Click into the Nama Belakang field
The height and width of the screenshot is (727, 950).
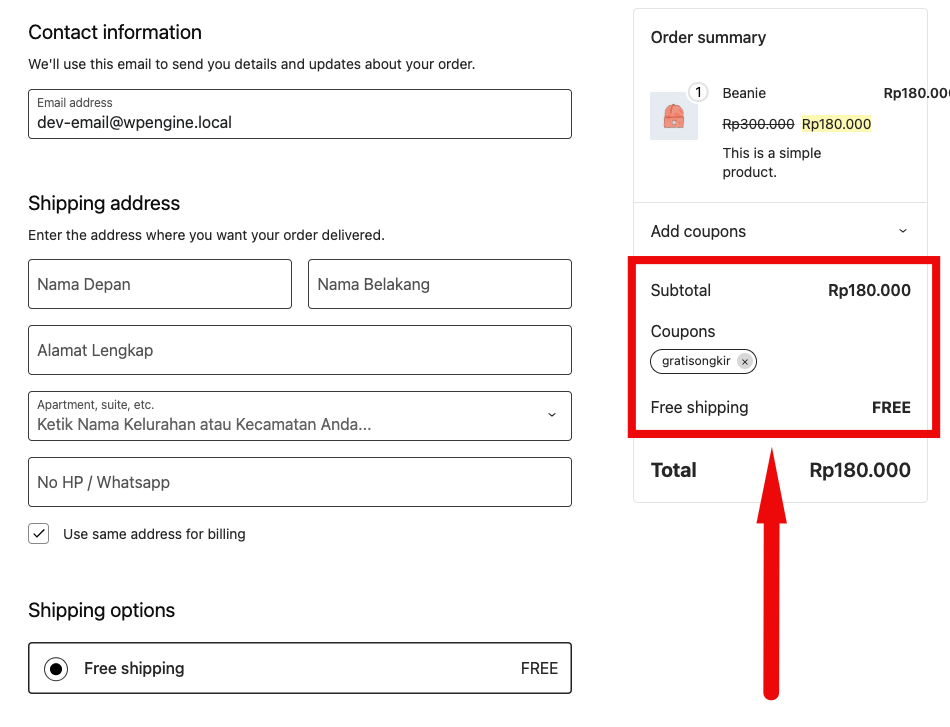(x=440, y=284)
